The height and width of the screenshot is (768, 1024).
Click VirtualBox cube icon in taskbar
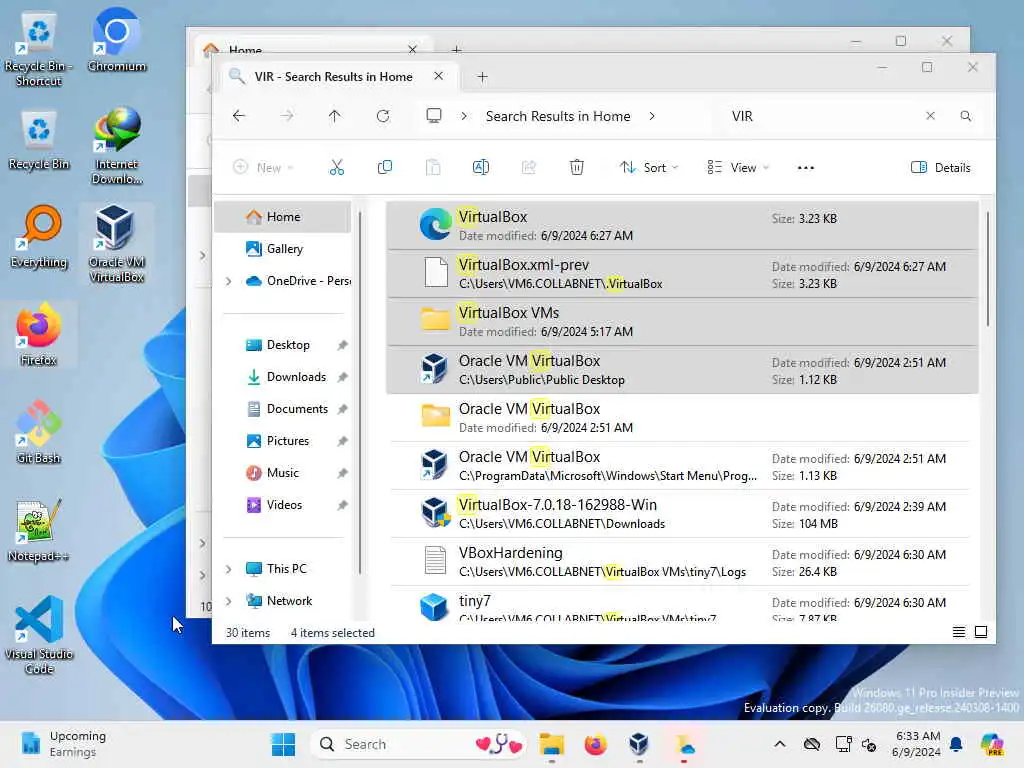639,744
